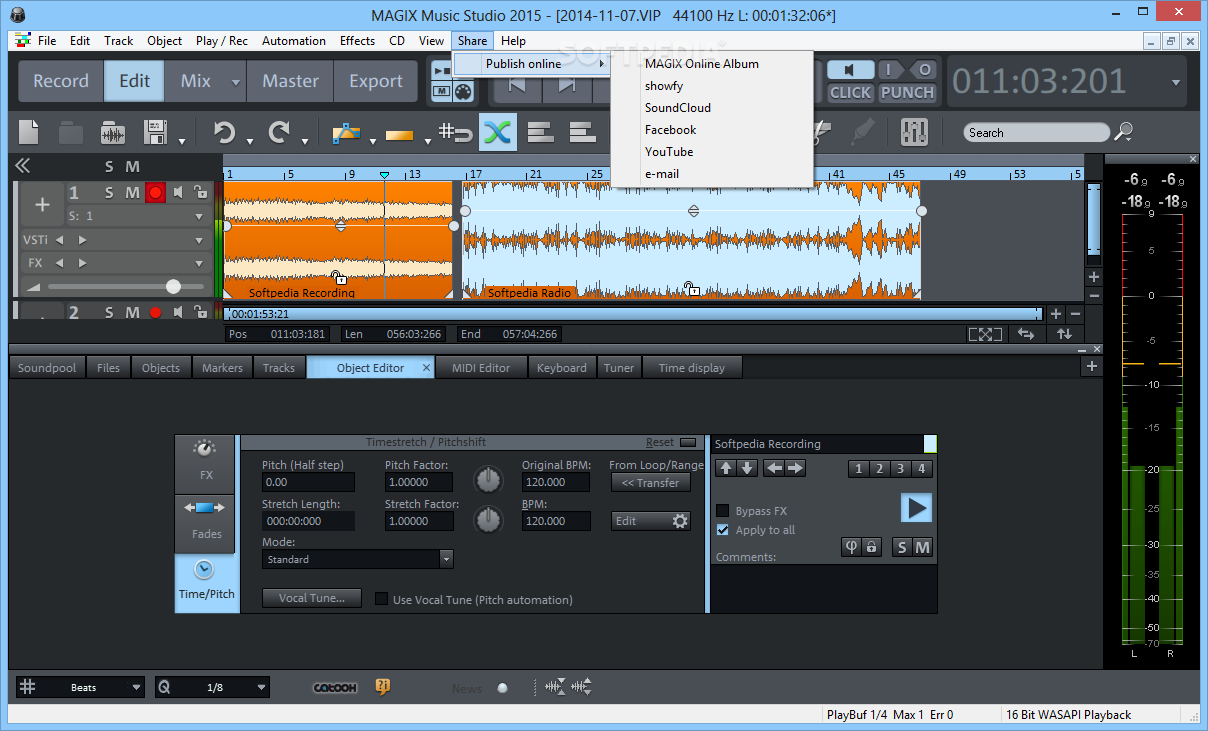Viewport: 1208px width, 731px height.
Task: Open the Beats grid dropdown
Action: coord(81,687)
